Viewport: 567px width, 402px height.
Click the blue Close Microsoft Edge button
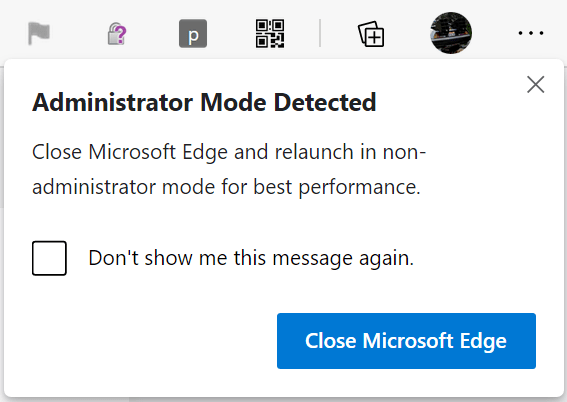click(x=406, y=341)
